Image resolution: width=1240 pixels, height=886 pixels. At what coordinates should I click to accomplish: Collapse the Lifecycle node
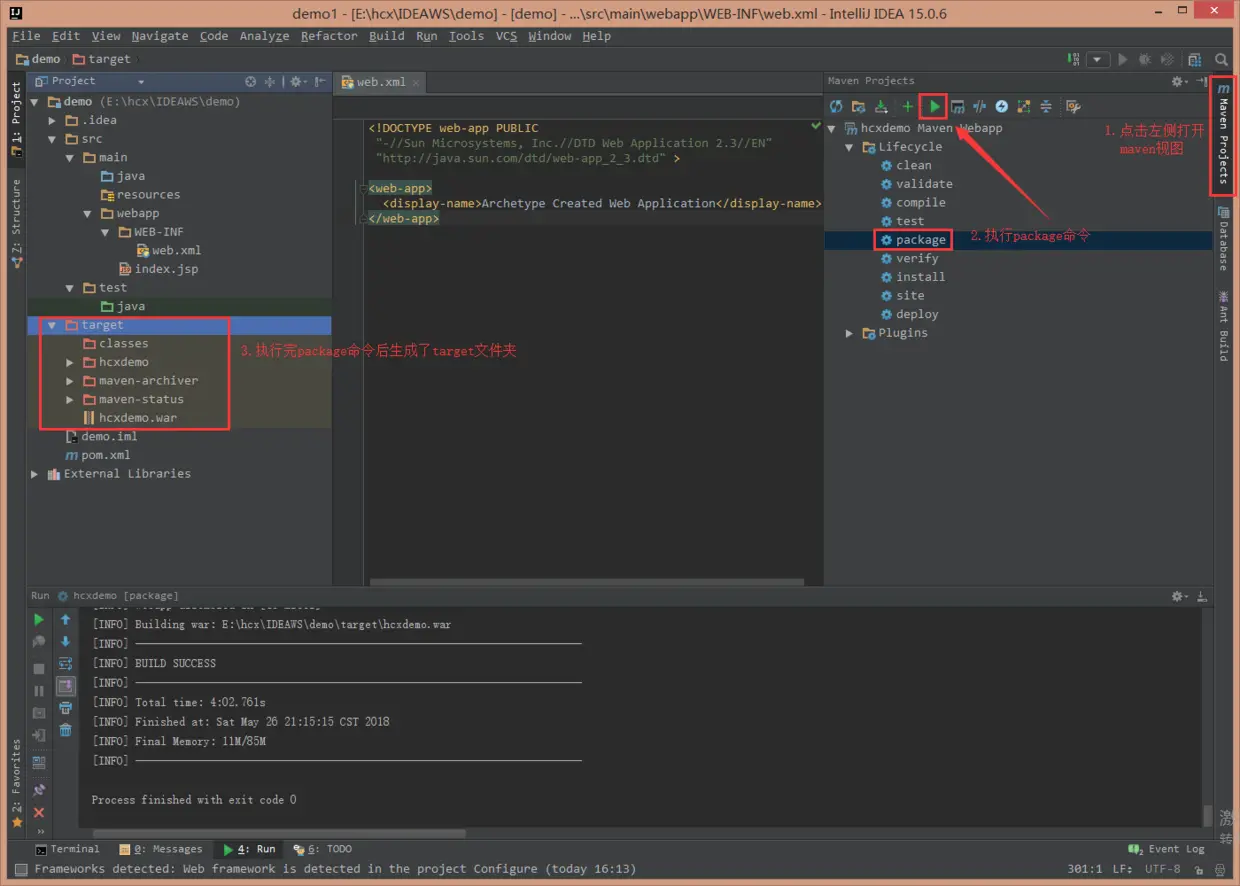850,147
